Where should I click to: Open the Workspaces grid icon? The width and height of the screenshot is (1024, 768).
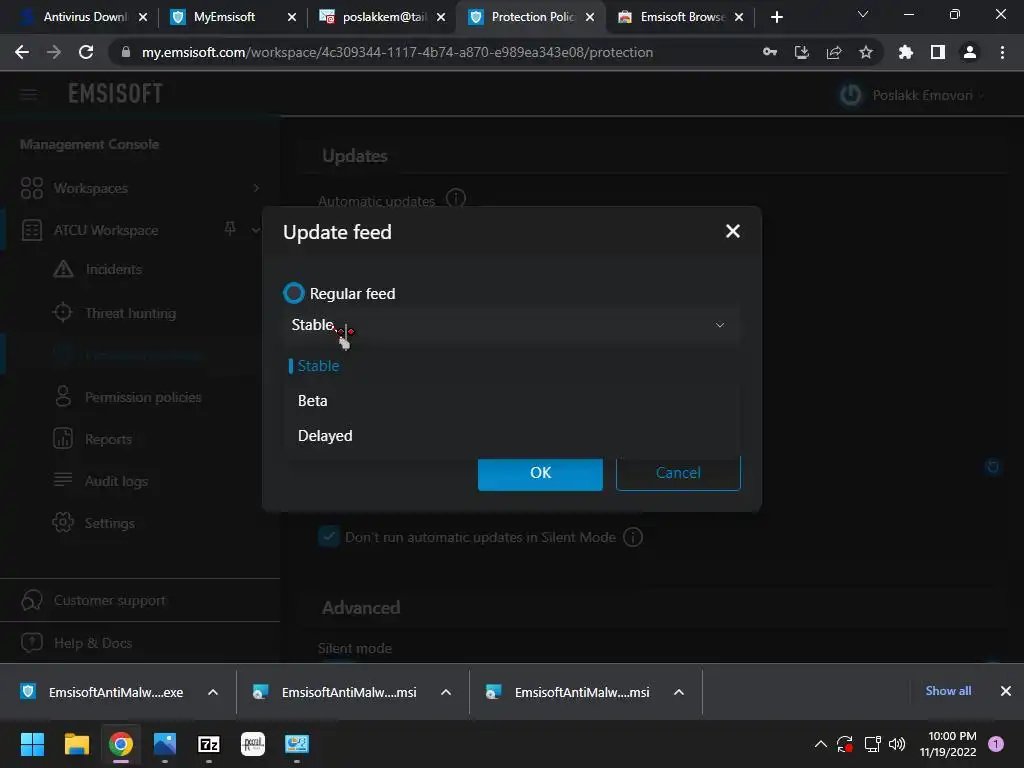[x=32, y=188]
